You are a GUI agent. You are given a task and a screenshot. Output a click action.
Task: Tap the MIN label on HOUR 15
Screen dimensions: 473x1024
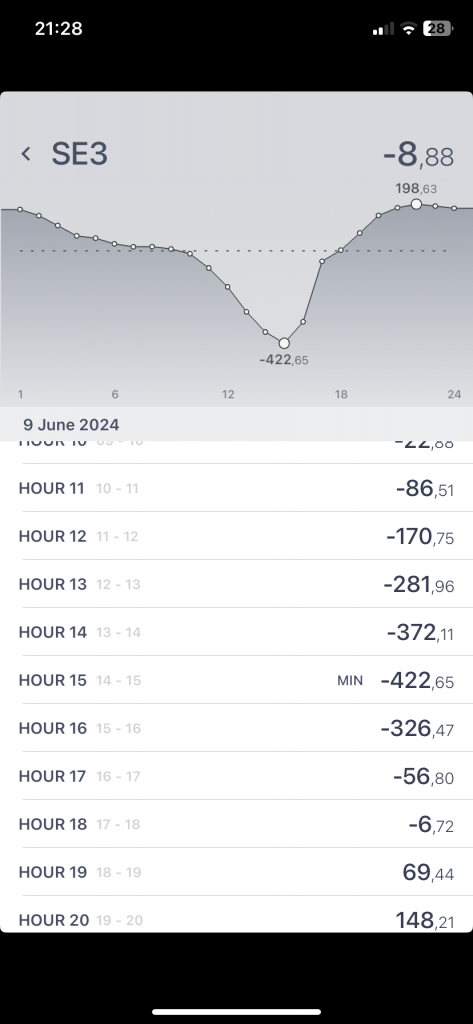[350, 681]
